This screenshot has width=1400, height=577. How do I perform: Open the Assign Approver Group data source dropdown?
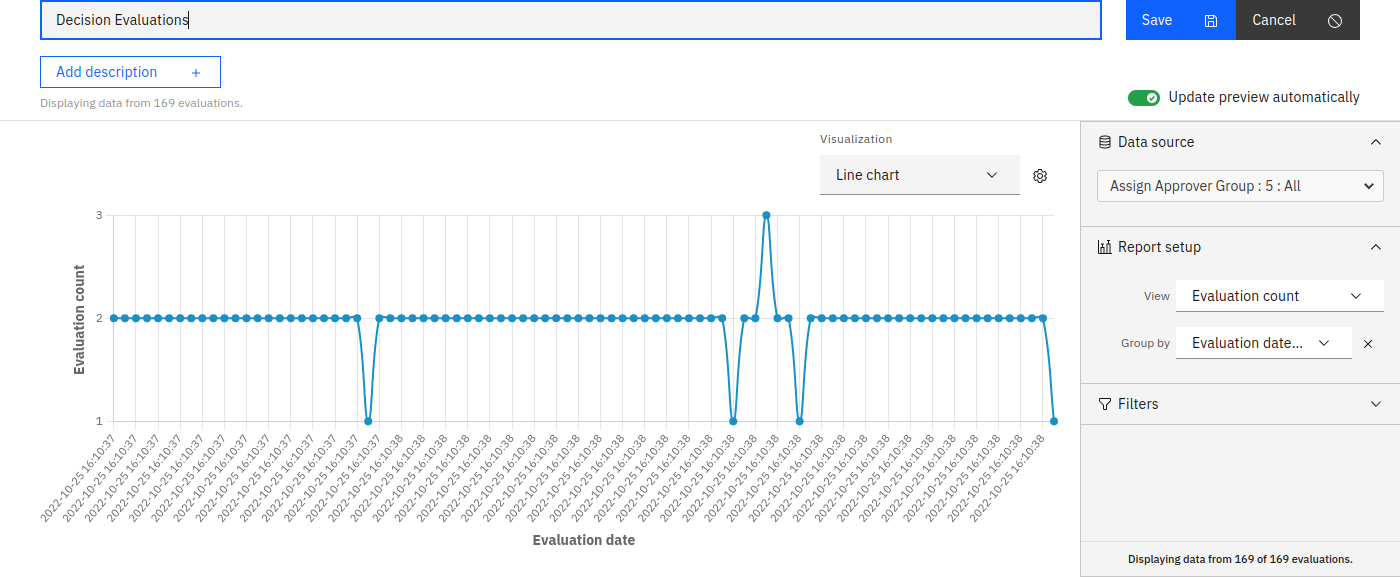point(1239,185)
